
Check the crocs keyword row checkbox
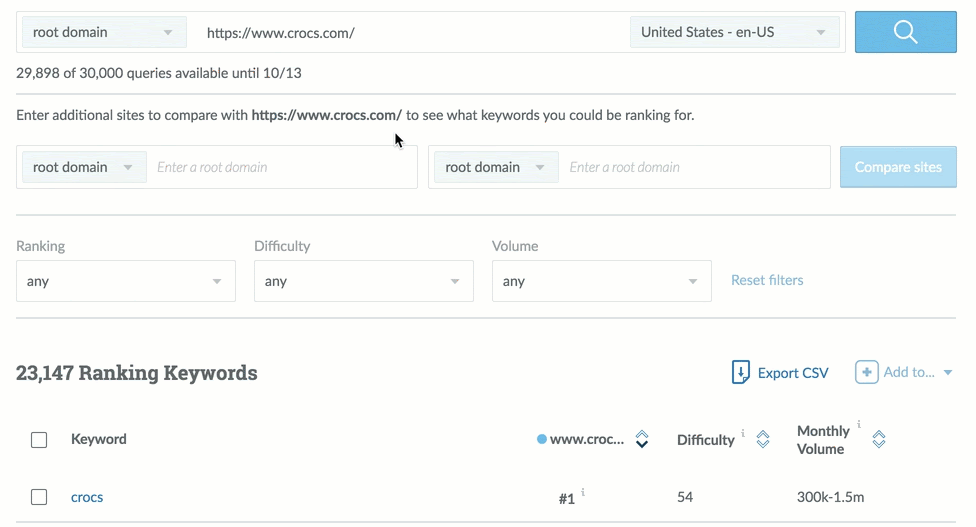39,497
